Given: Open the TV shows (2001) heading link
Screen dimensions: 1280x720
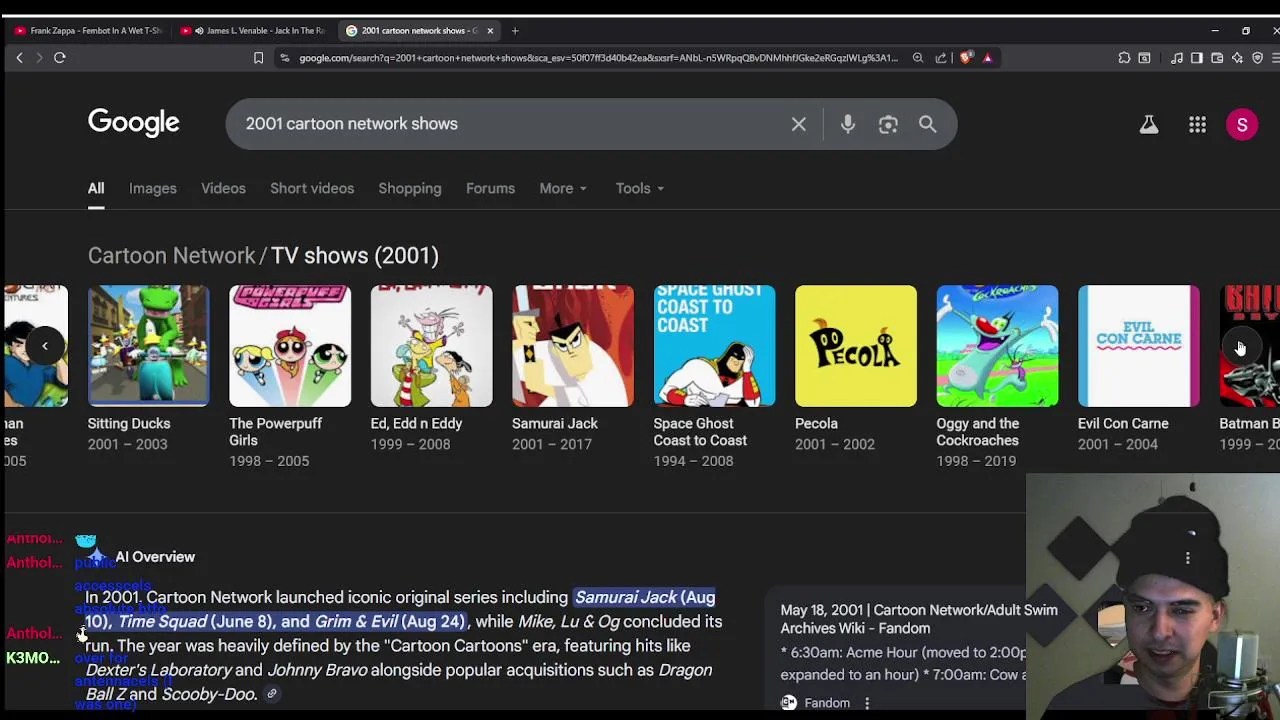Looking at the screenshot, I should pos(355,256).
